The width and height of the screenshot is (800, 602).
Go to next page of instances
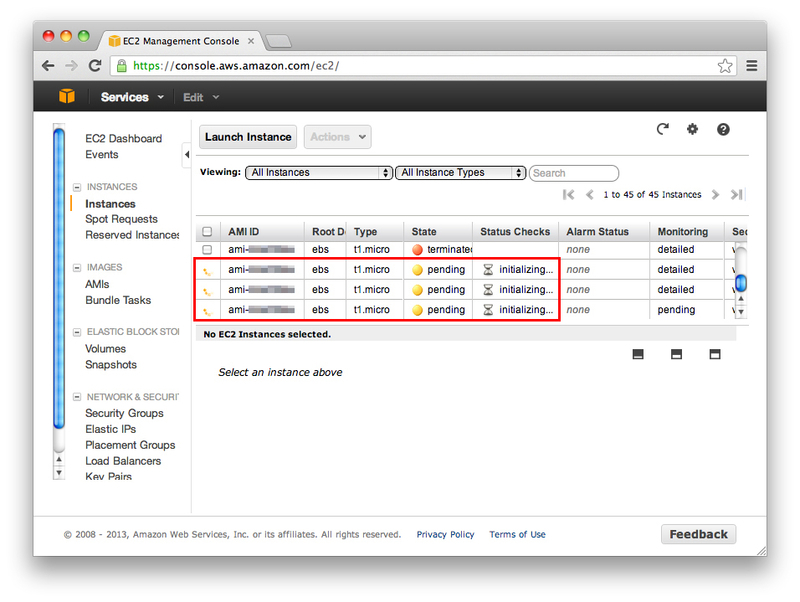tap(715, 194)
